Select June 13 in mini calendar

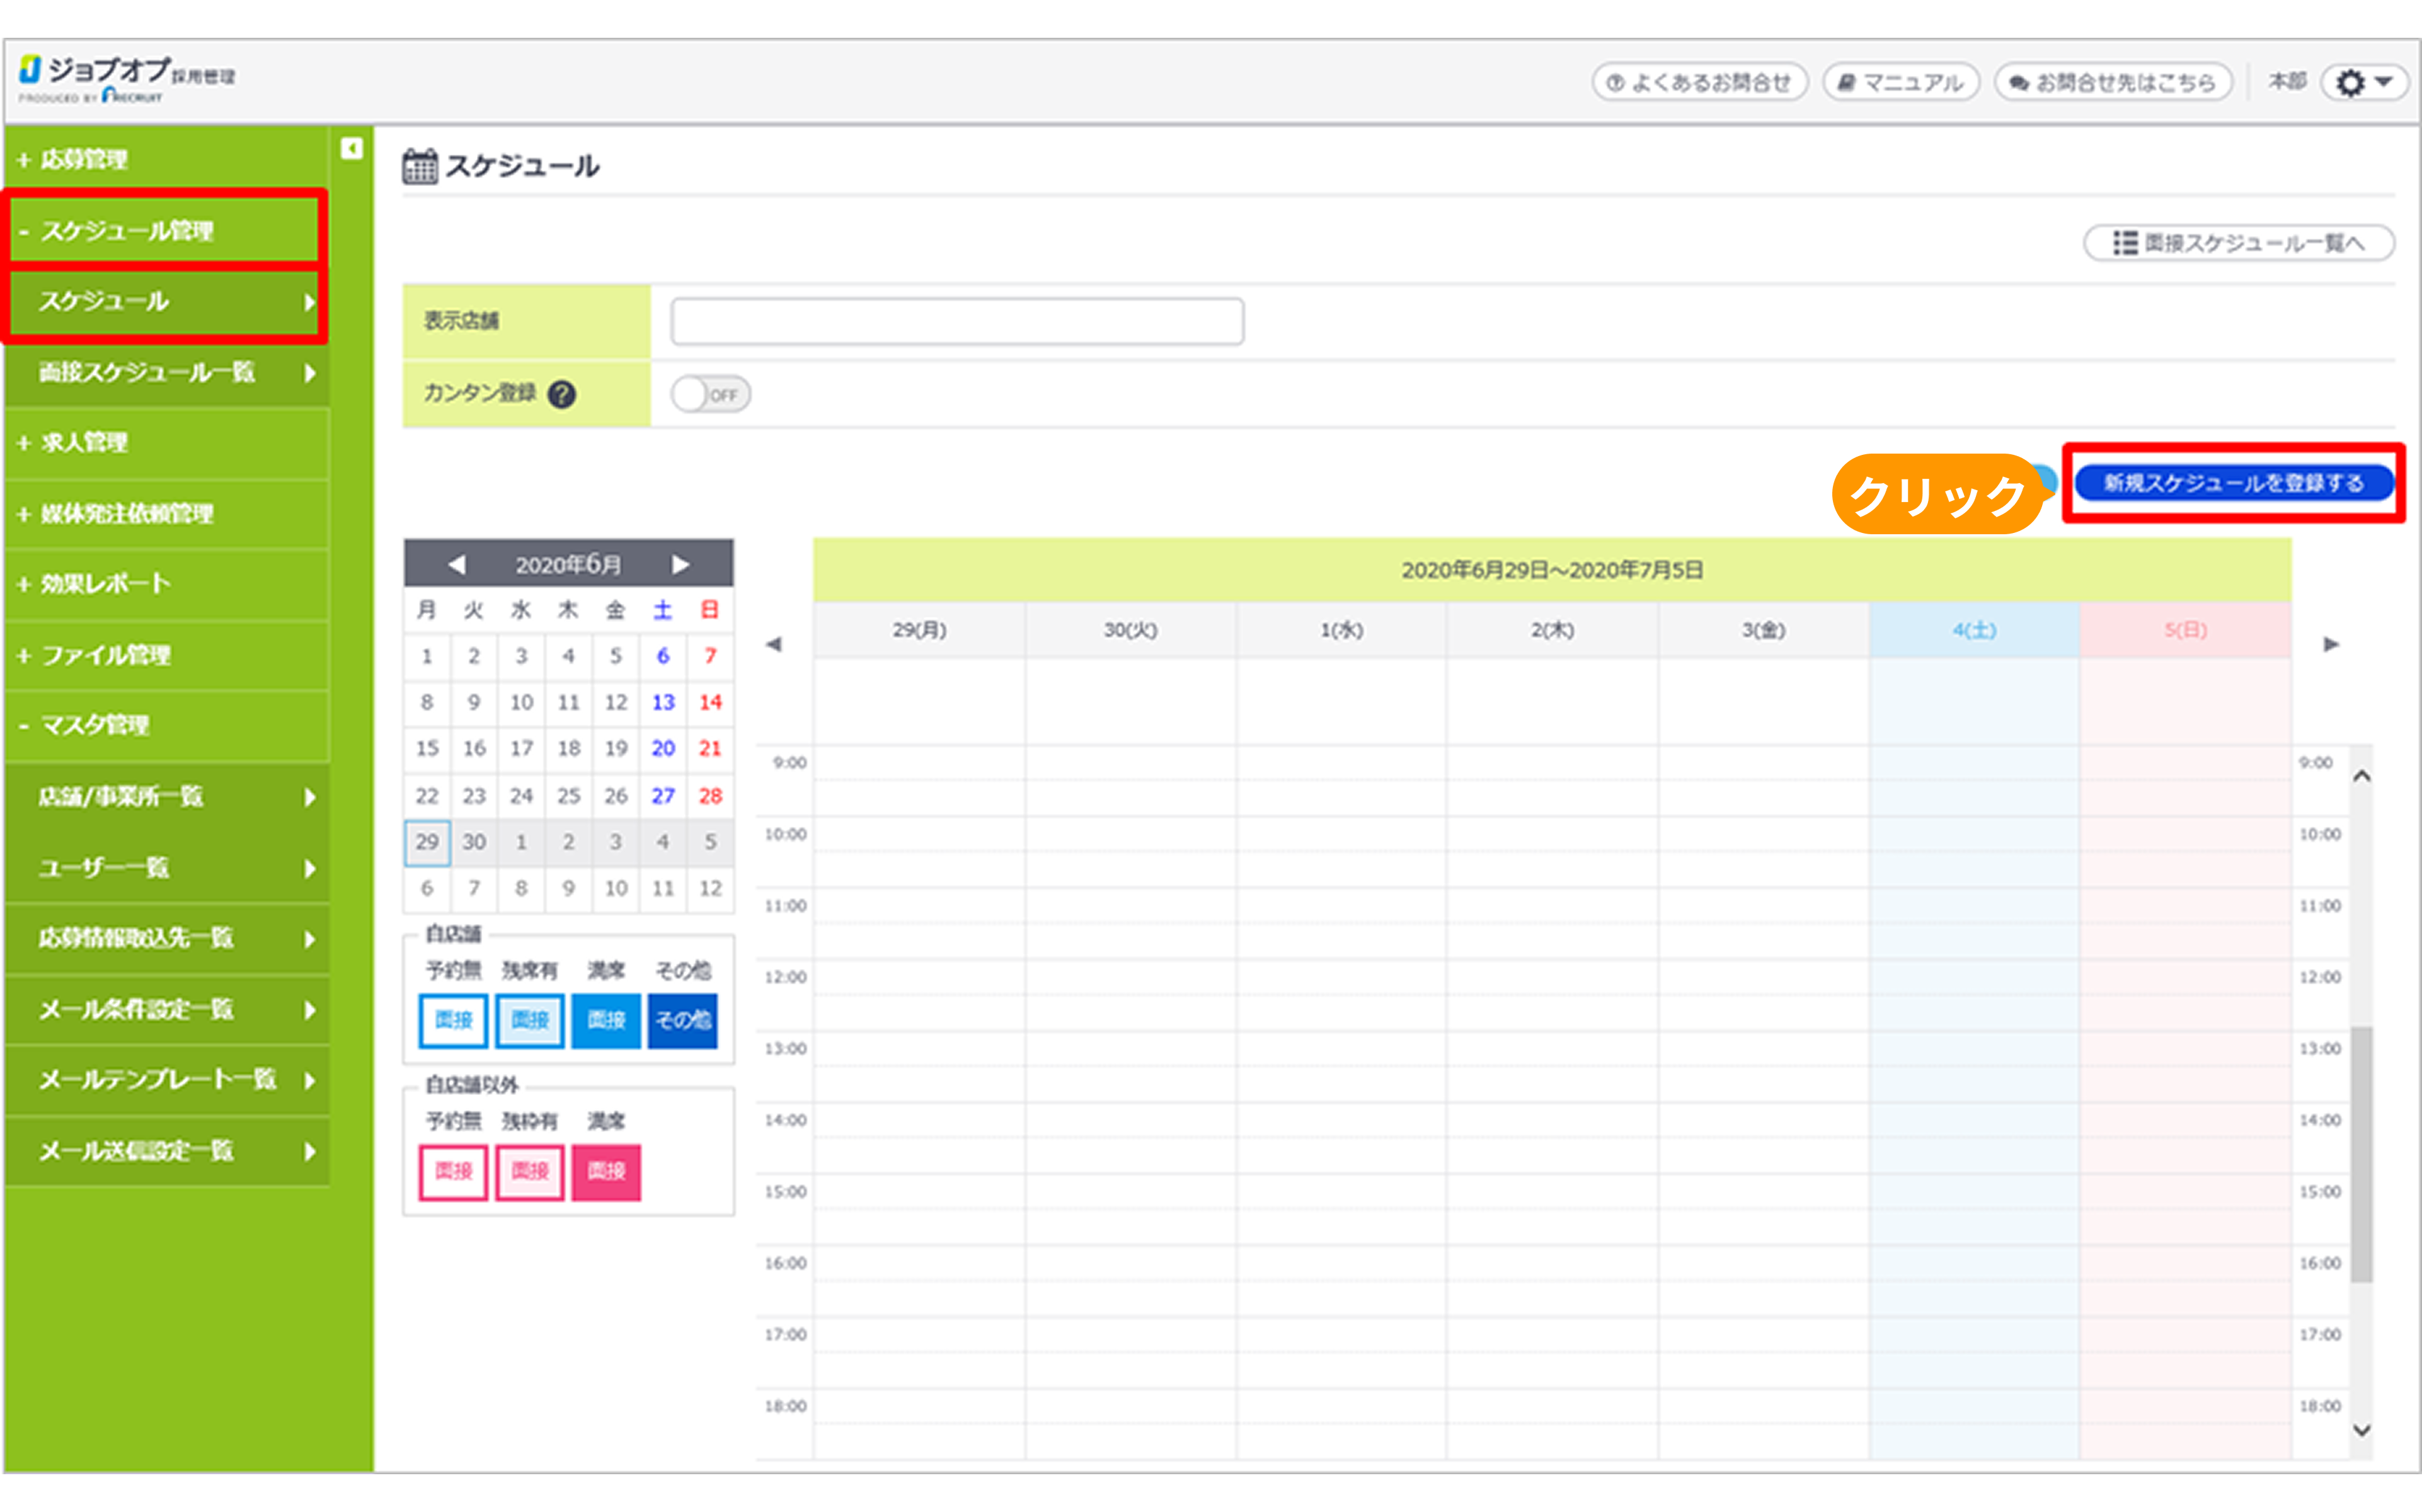click(x=662, y=702)
